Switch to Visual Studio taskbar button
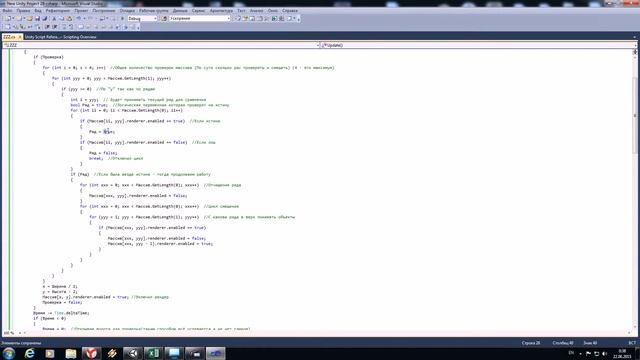The width and height of the screenshot is (640, 360). pos(216,353)
